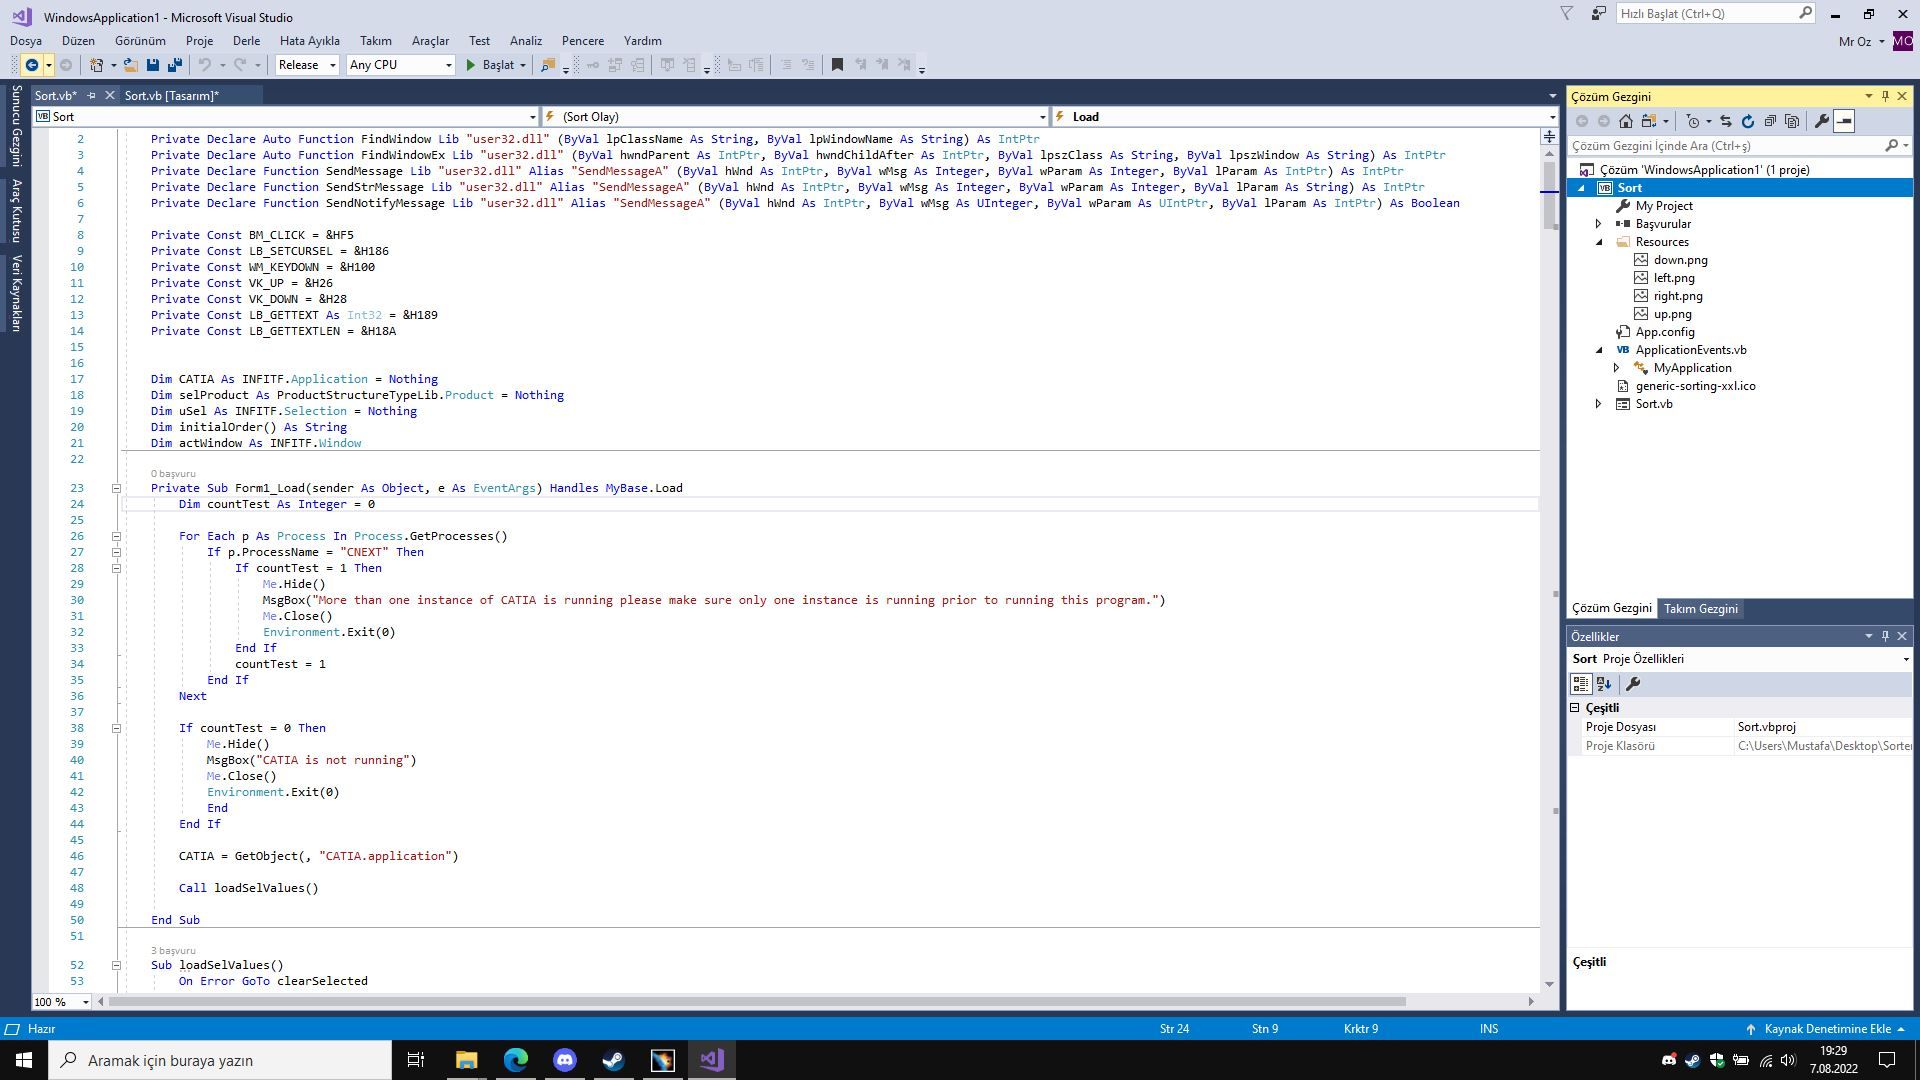Click the Open File toolbar icon
This screenshot has width=1920, height=1080.
click(130, 65)
